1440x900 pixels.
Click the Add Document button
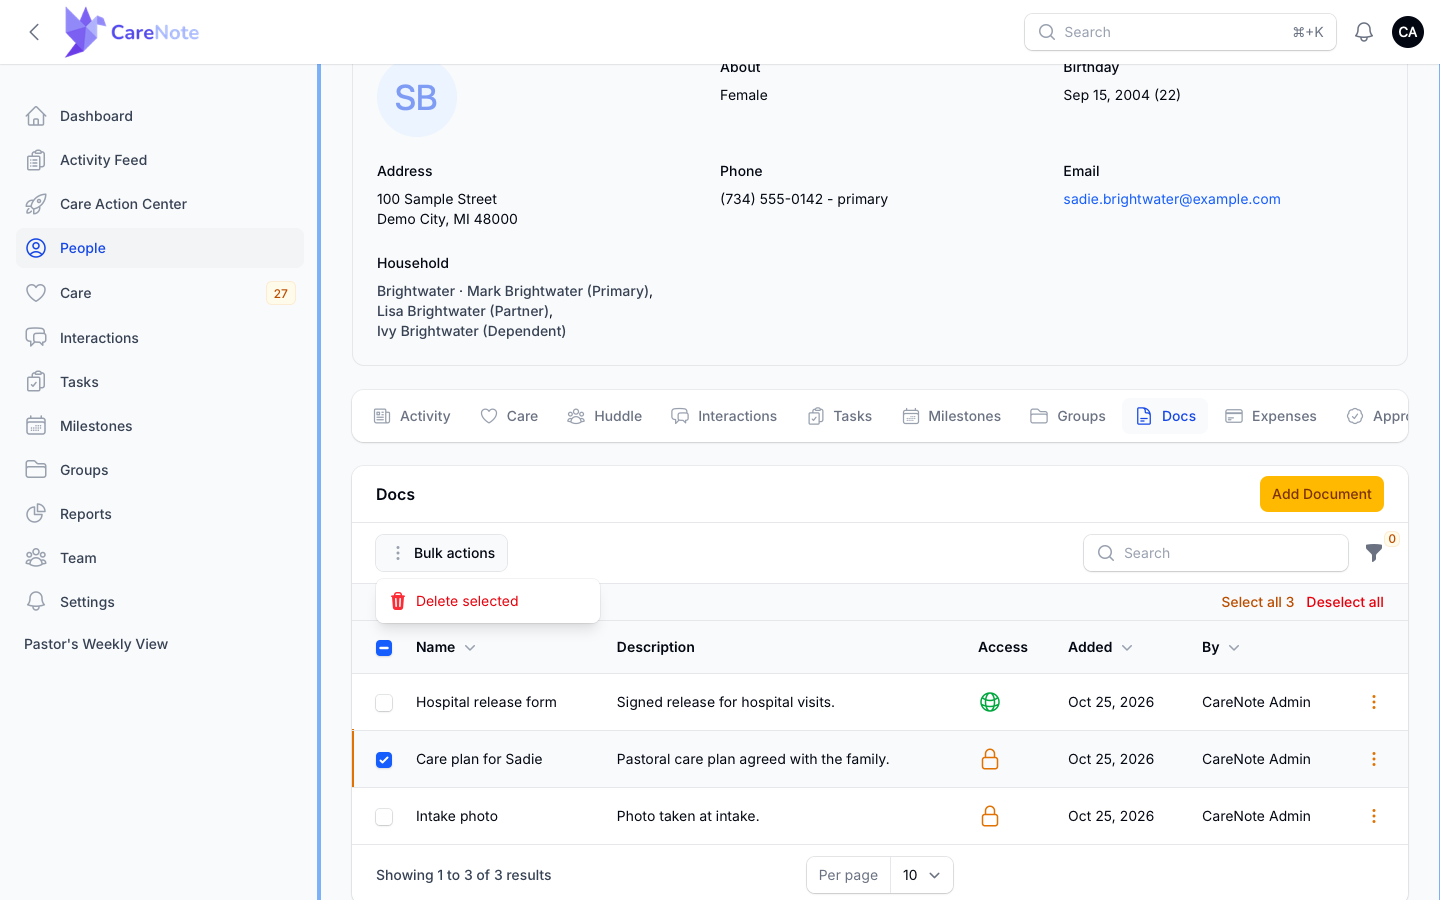coord(1322,494)
